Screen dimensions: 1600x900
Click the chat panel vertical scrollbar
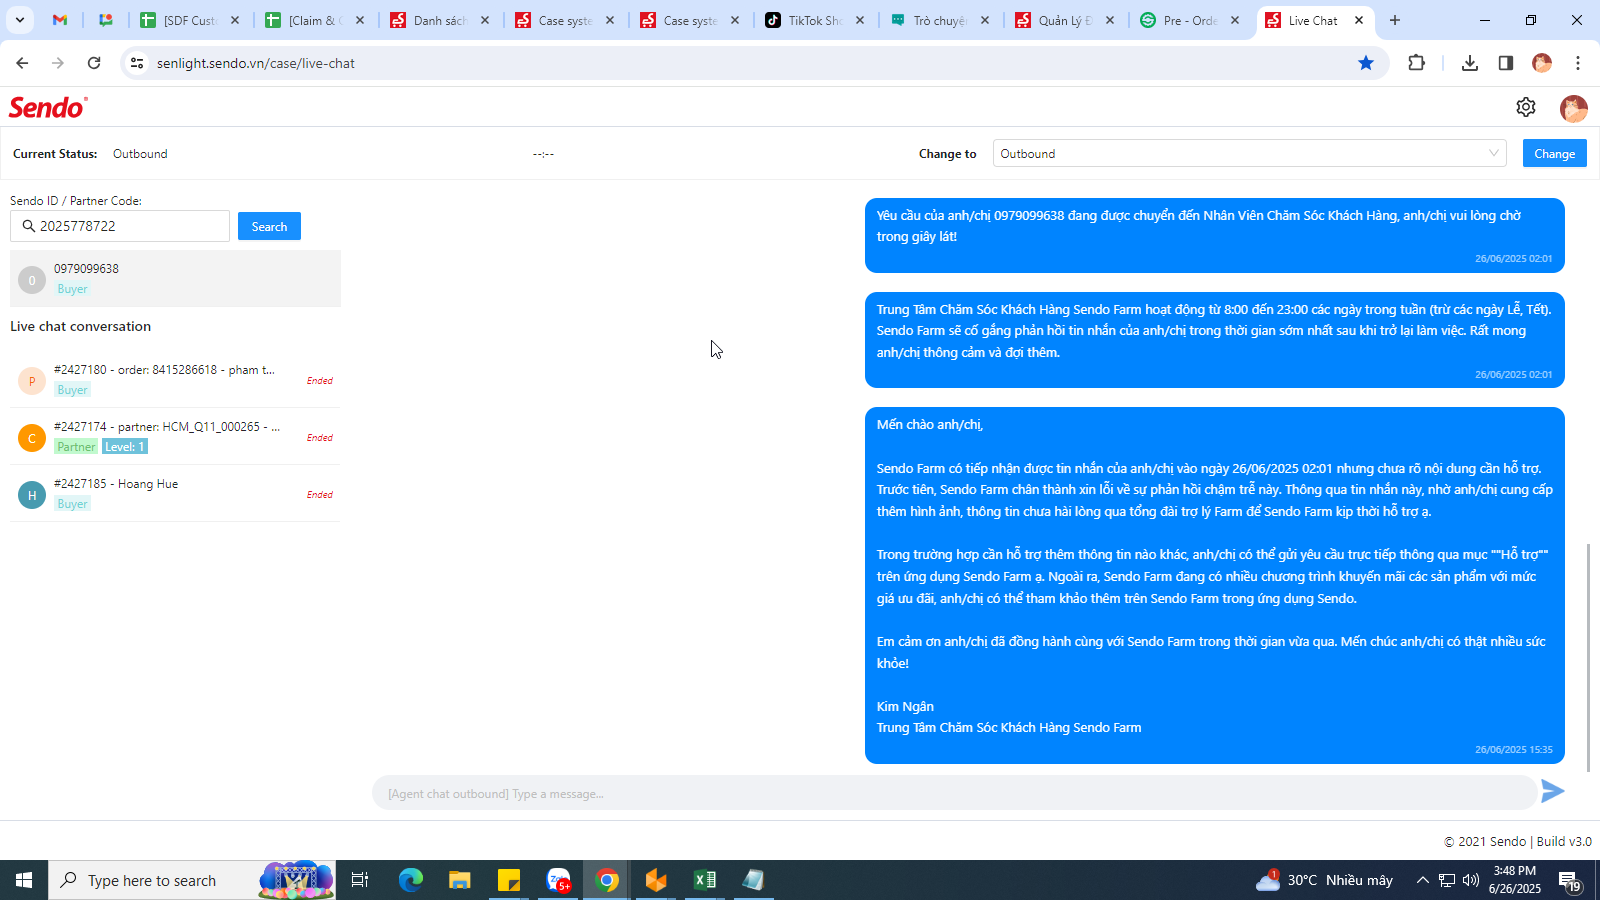pyautogui.click(x=1588, y=657)
